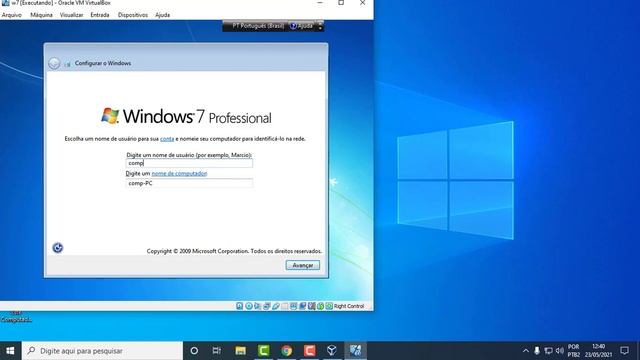Focus the computer name field 'comp-PC'
The width and height of the screenshot is (640, 360).
pyautogui.click(x=189, y=183)
